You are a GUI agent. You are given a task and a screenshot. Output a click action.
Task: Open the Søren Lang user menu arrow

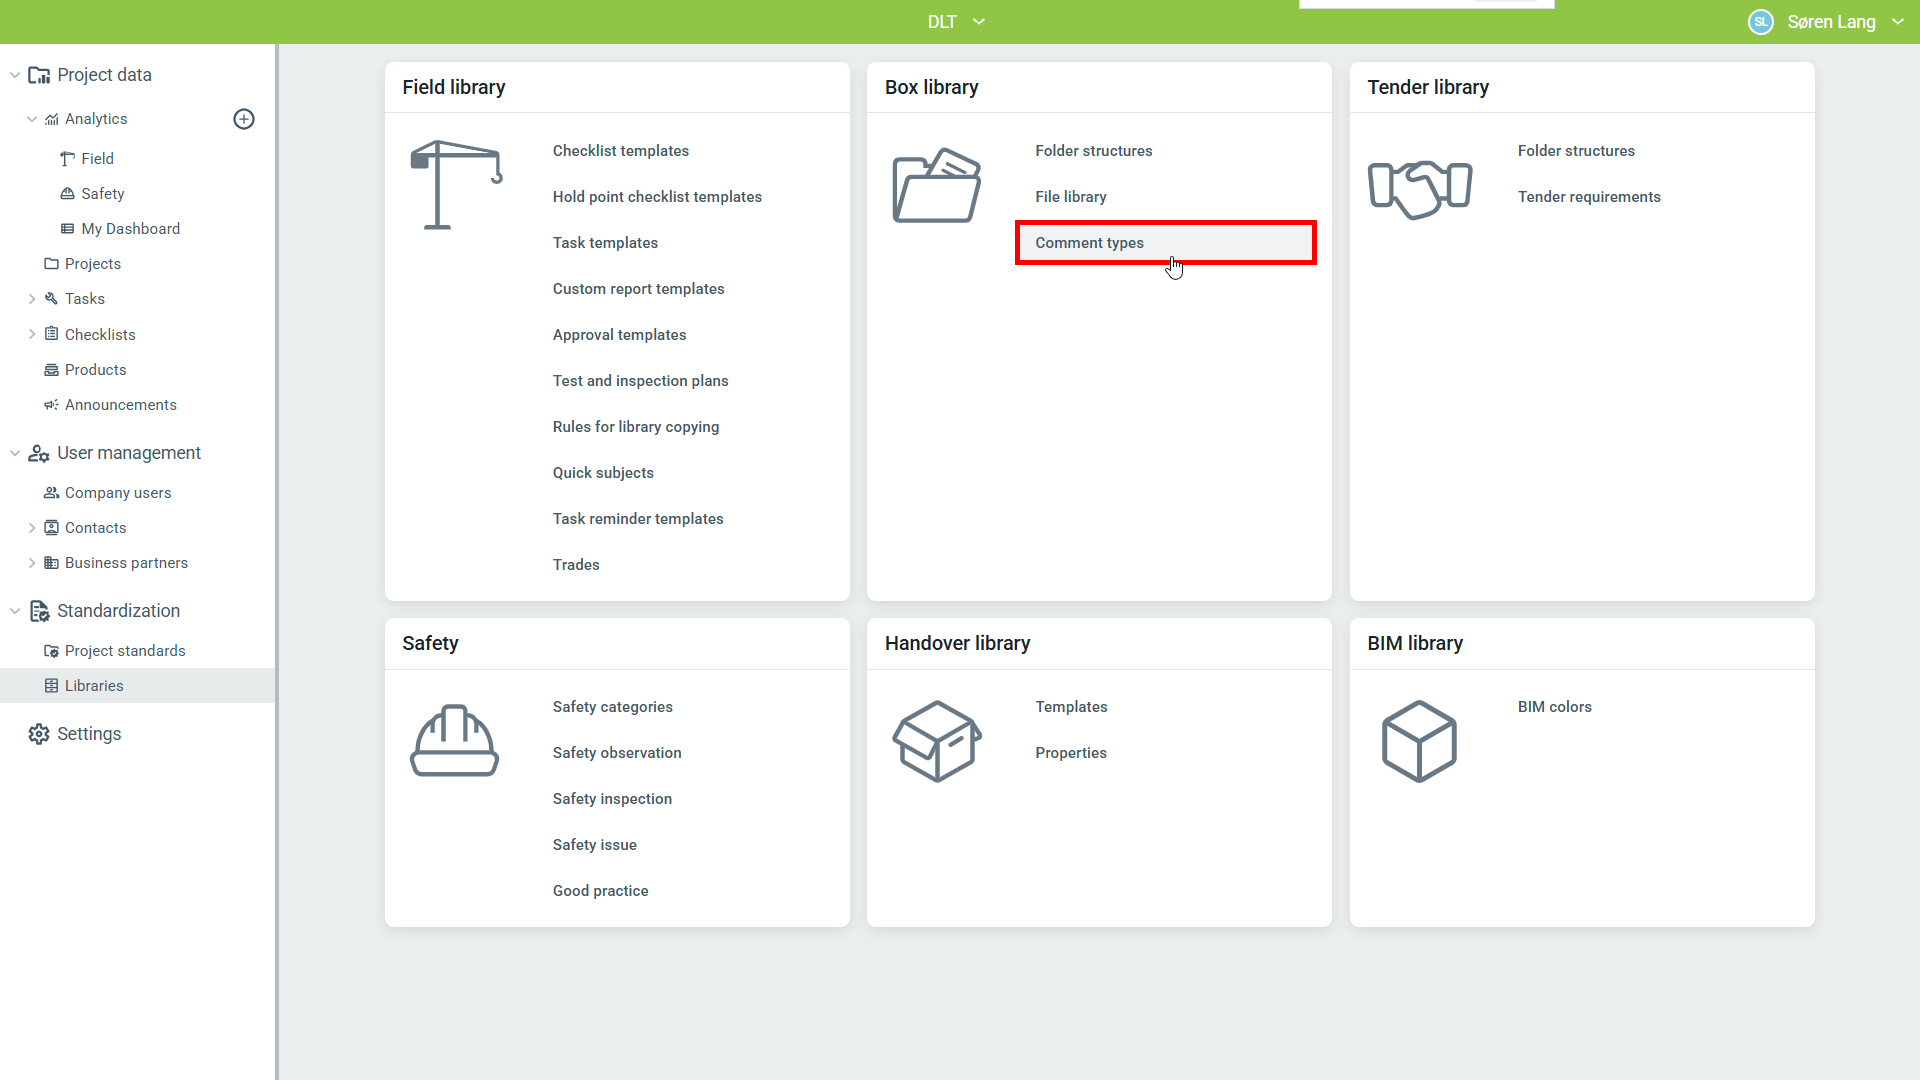[1898, 22]
